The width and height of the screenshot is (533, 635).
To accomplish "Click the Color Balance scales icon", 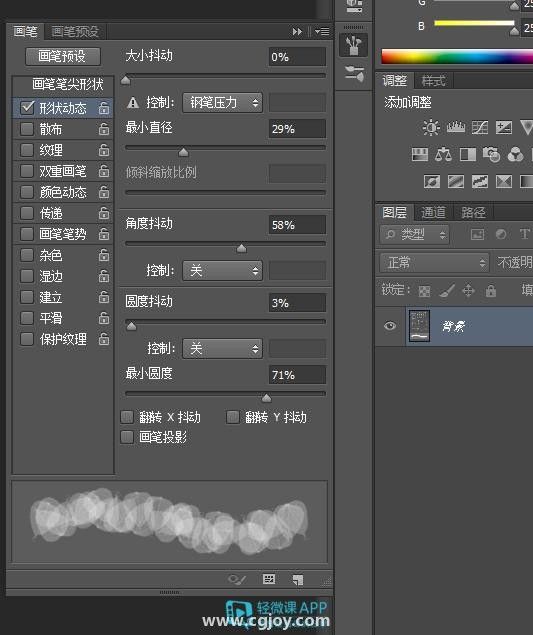I will point(443,154).
